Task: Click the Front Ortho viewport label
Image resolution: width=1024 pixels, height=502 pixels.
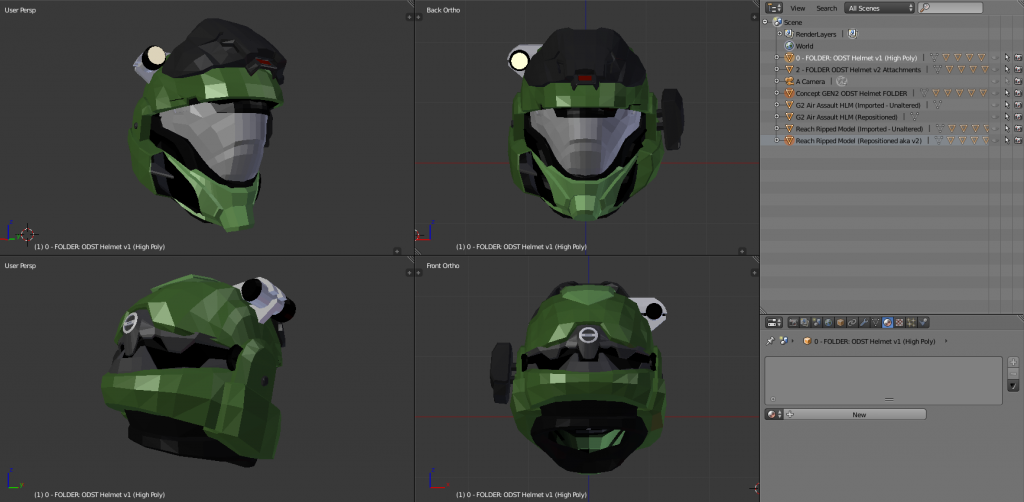Action: click(x=443, y=266)
